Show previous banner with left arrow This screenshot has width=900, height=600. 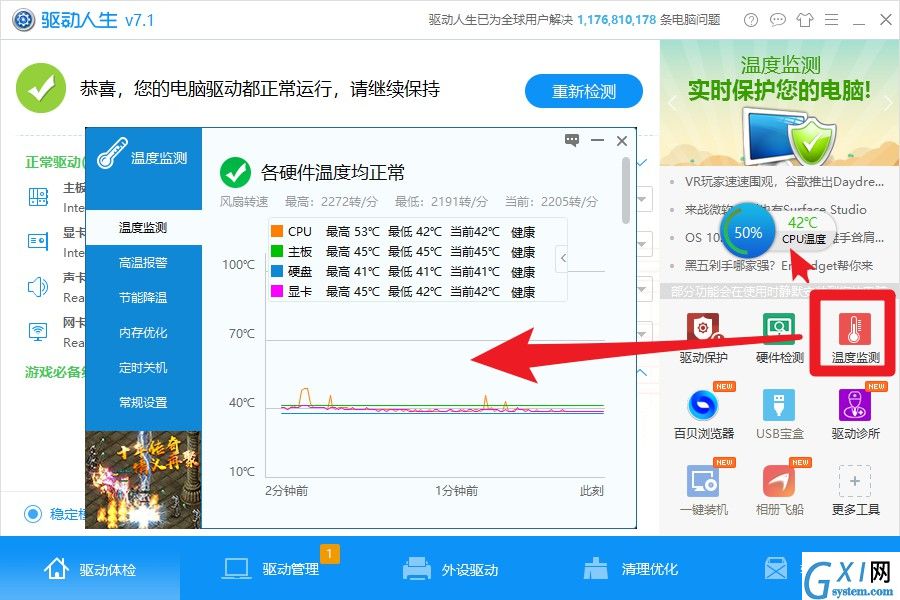[673, 103]
